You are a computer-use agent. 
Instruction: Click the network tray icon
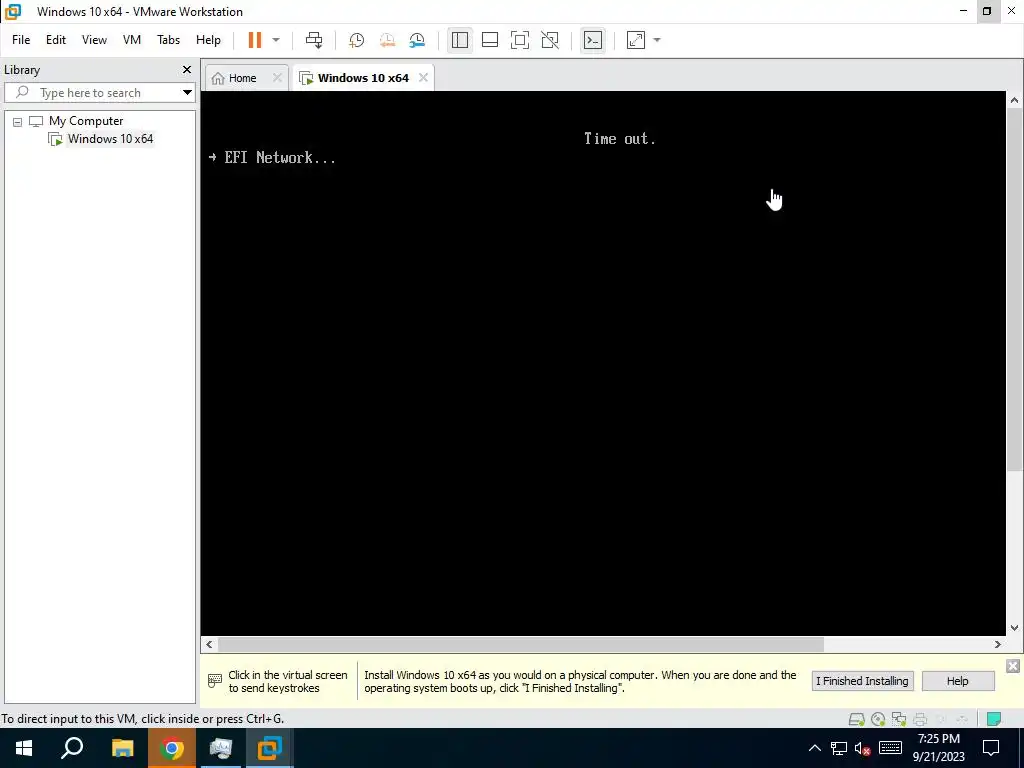point(839,748)
